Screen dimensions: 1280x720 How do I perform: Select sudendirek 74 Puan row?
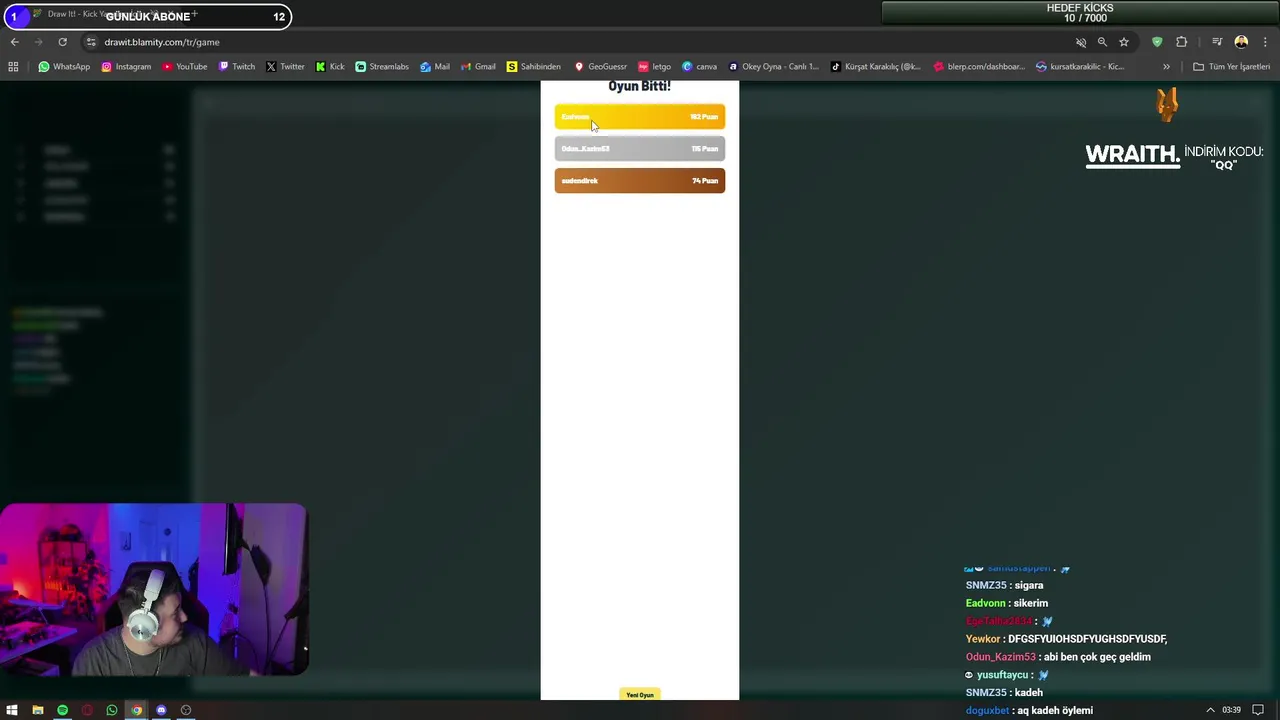(640, 181)
